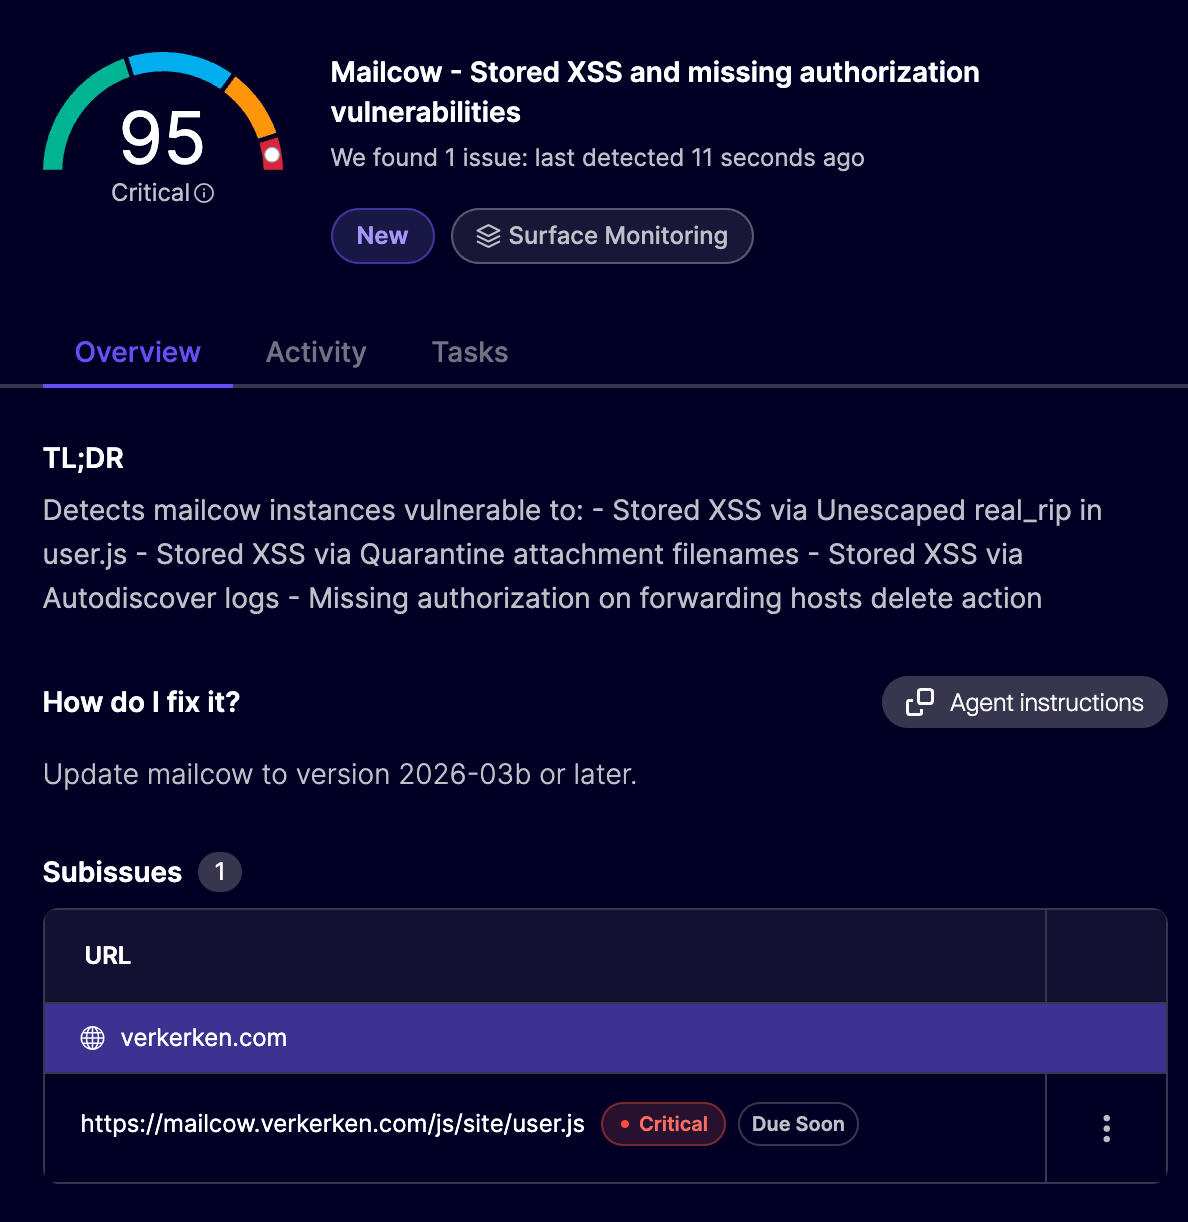Click the Subissues count badge
1188x1222 pixels.
click(x=219, y=871)
